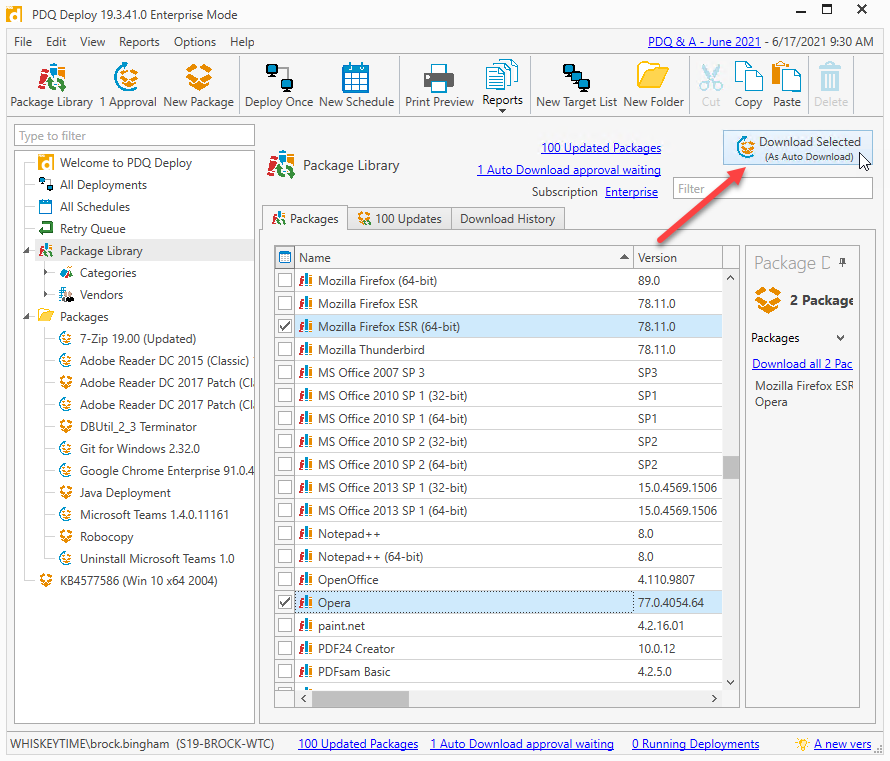Image resolution: width=890 pixels, height=761 pixels.
Task: Collapse the Packages folder node
Action: [x=27, y=317]
